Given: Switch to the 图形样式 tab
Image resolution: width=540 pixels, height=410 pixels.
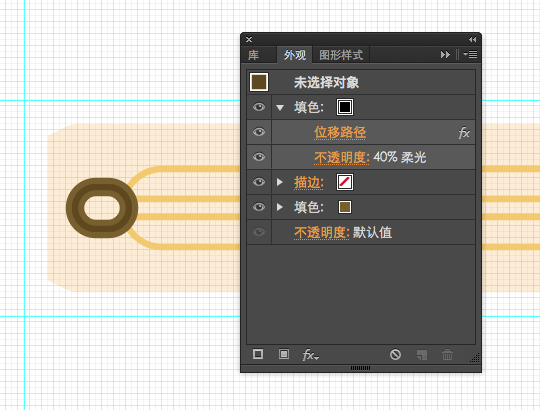Looking at the screenshot, I should point(341,55).
